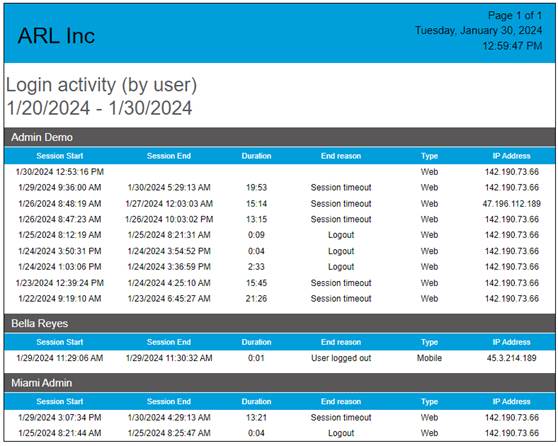The image size is (558, 446).
Task: Click the Login activity (by user) report title
Action: [x=101, y=85]
